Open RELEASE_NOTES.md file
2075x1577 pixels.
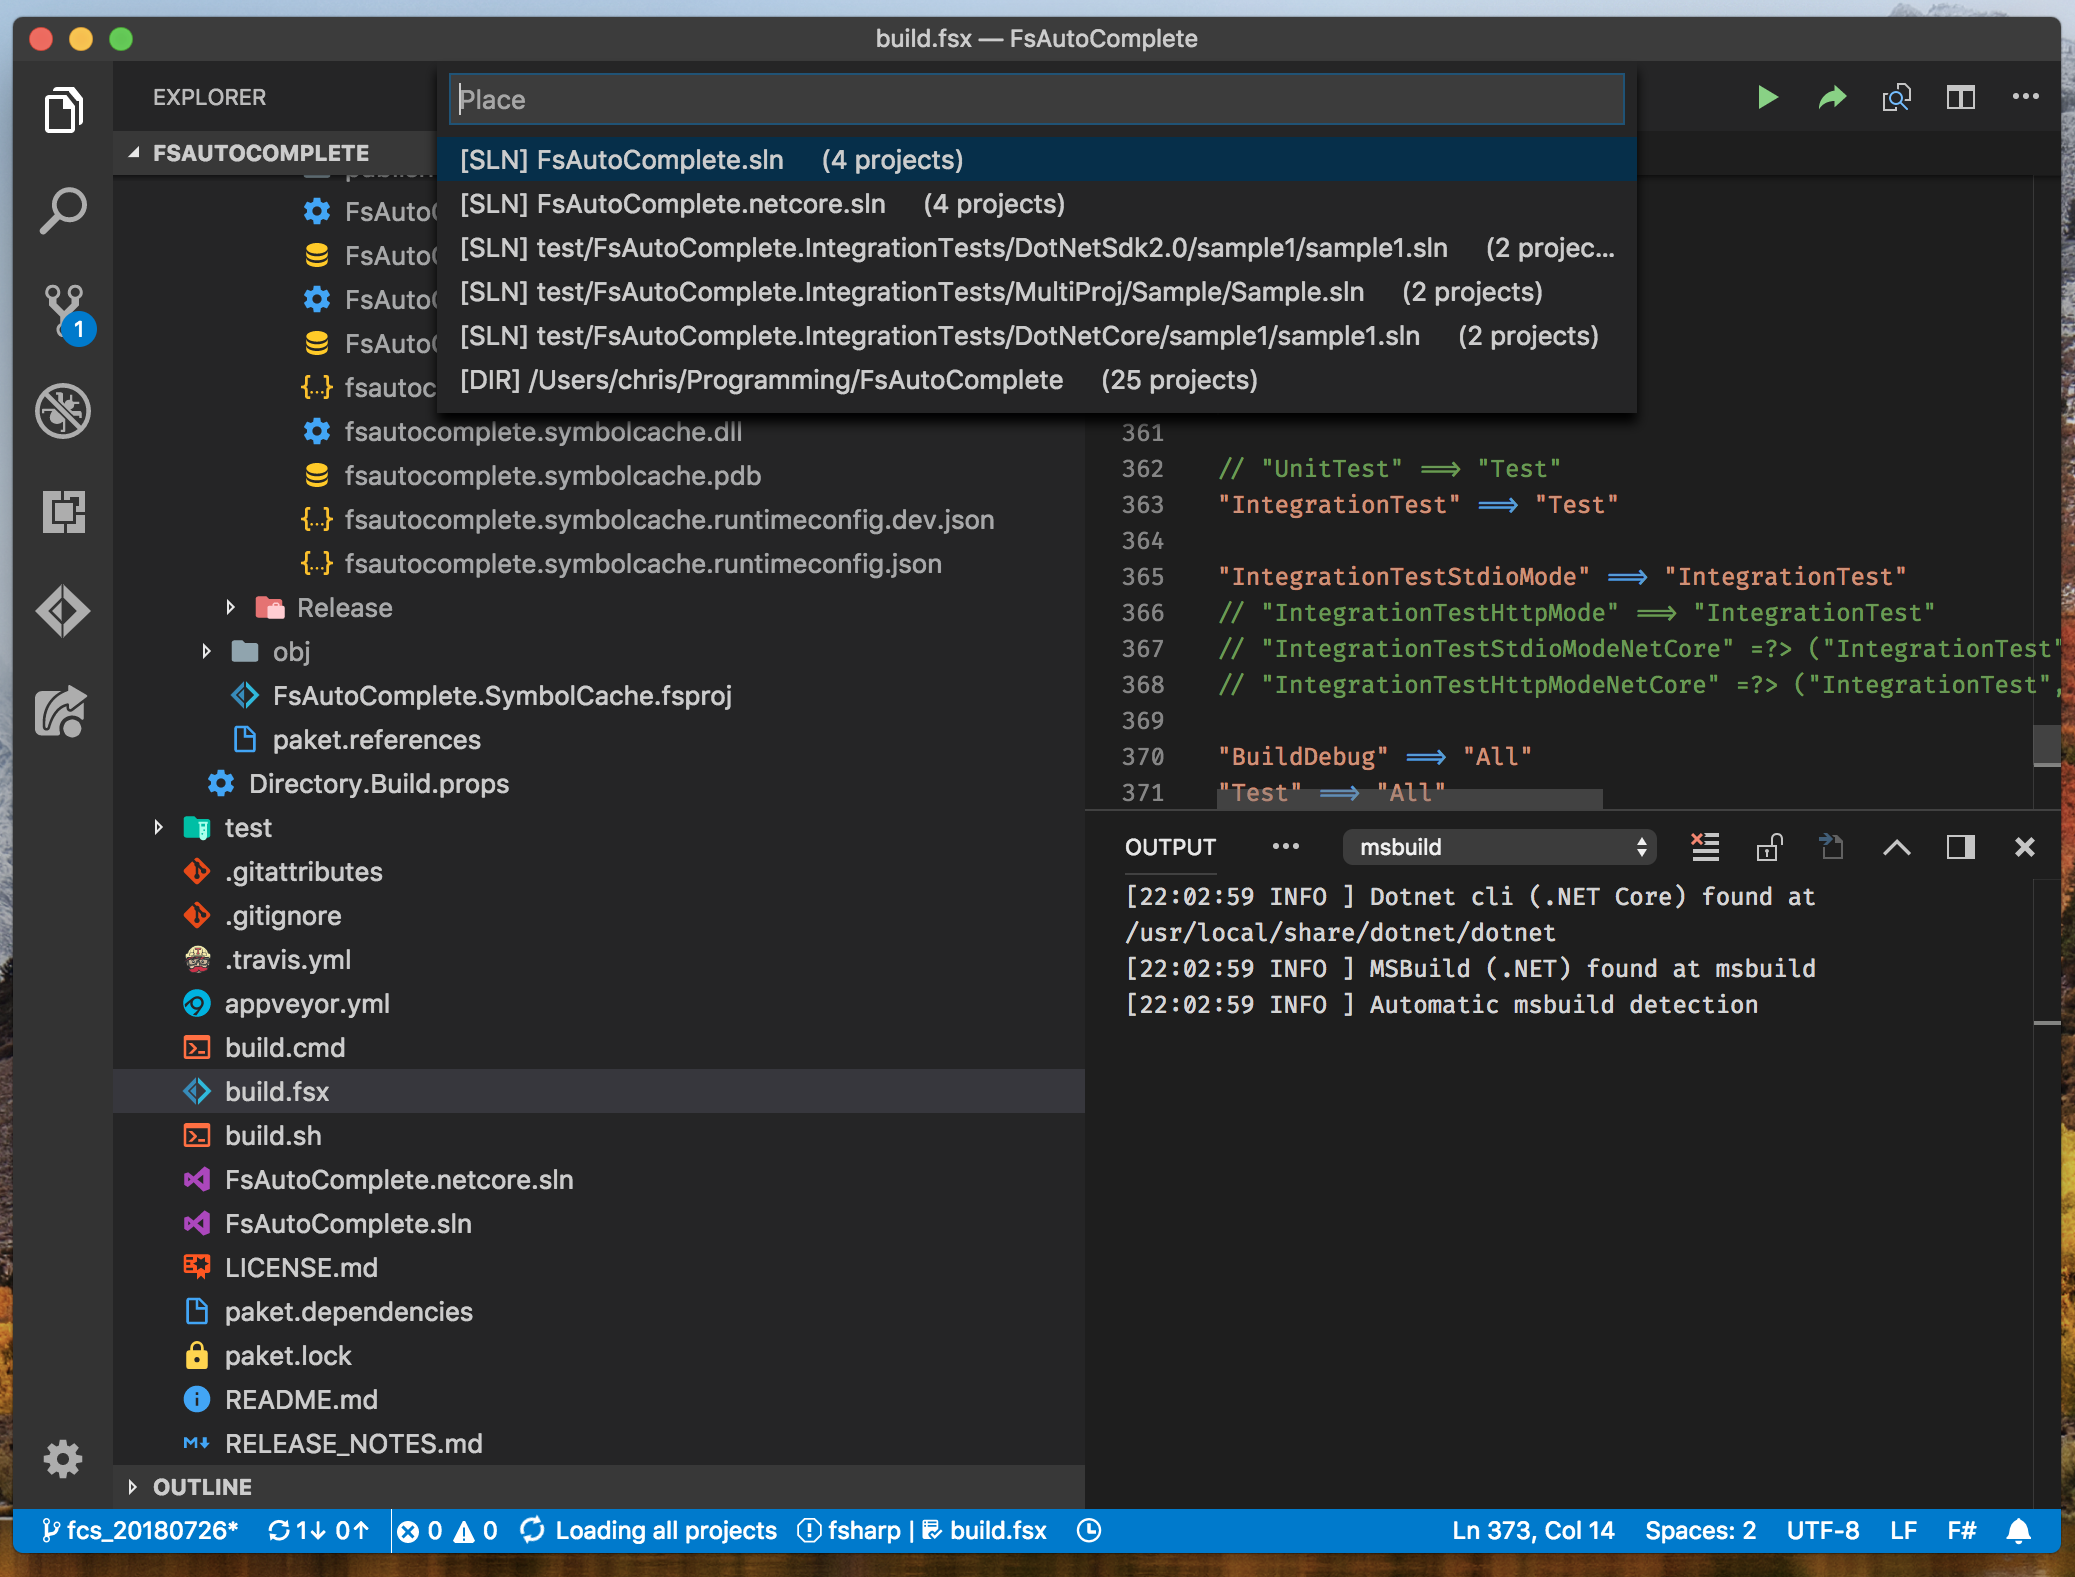(599, 1444)
